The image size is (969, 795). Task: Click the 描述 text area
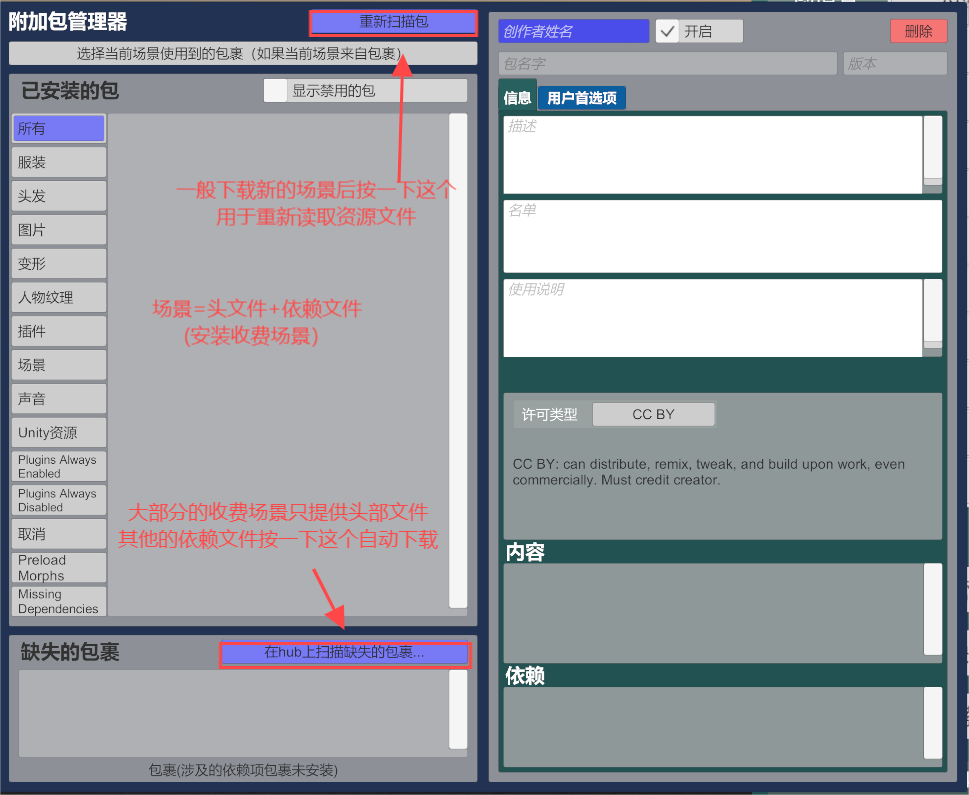[x=712, y=154]
